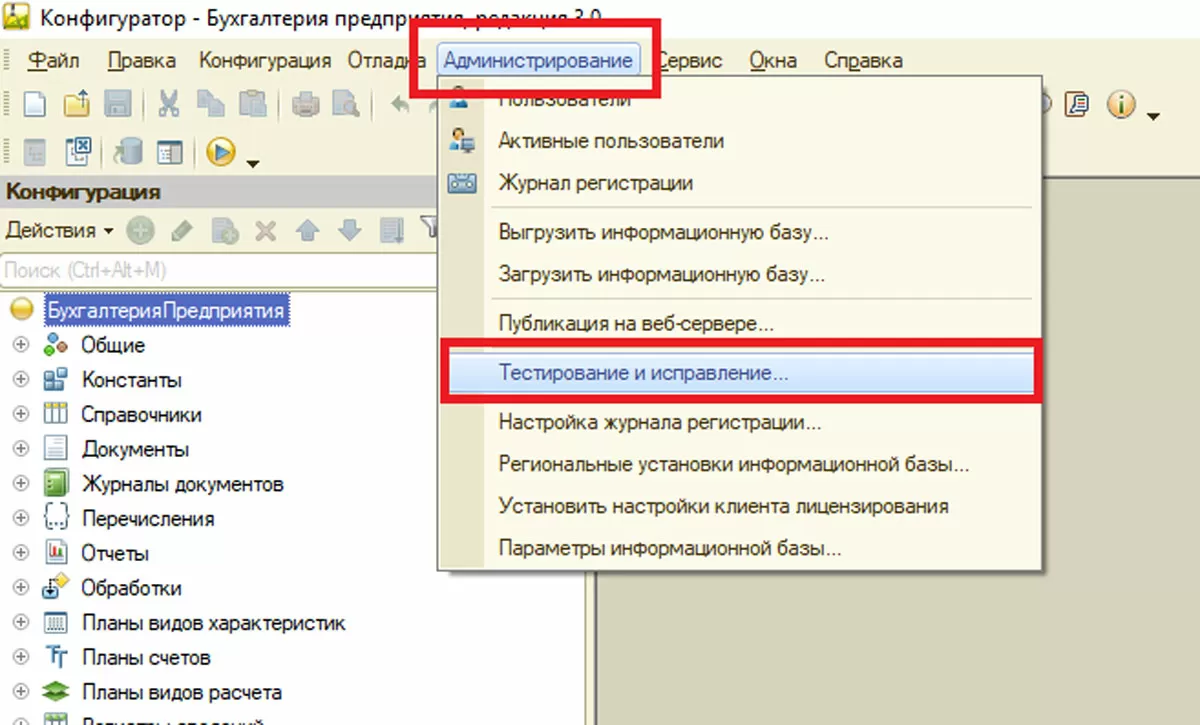This screenshot has width=1200, height=725.
Task: Expand the Справочники tree node
Action: click(x=19, y=414)
